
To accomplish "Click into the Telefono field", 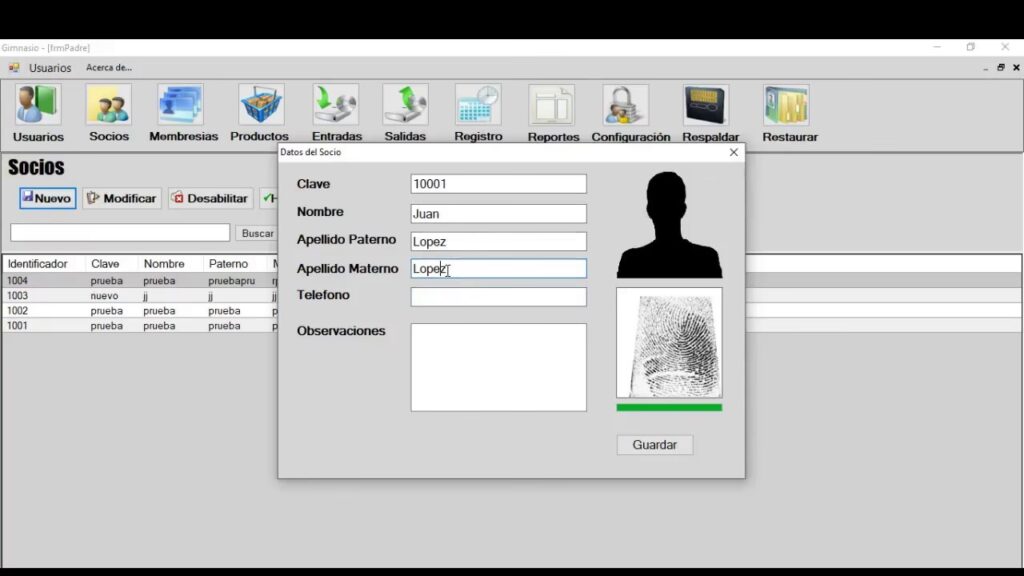I will point(498,297).
